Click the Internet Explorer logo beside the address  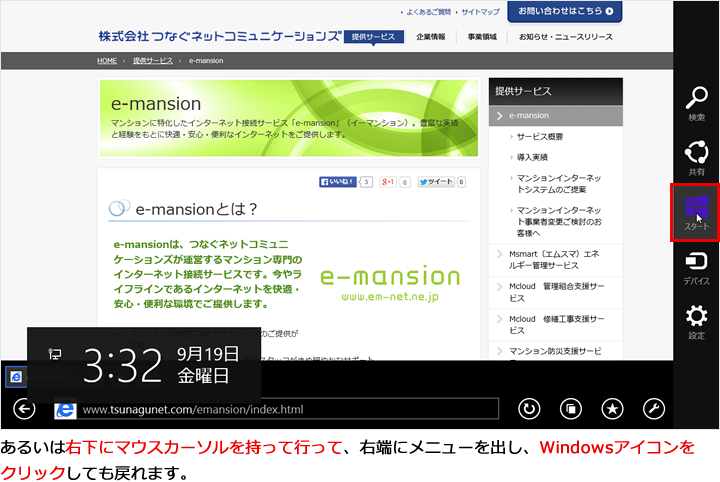click(x=65, y=409)
